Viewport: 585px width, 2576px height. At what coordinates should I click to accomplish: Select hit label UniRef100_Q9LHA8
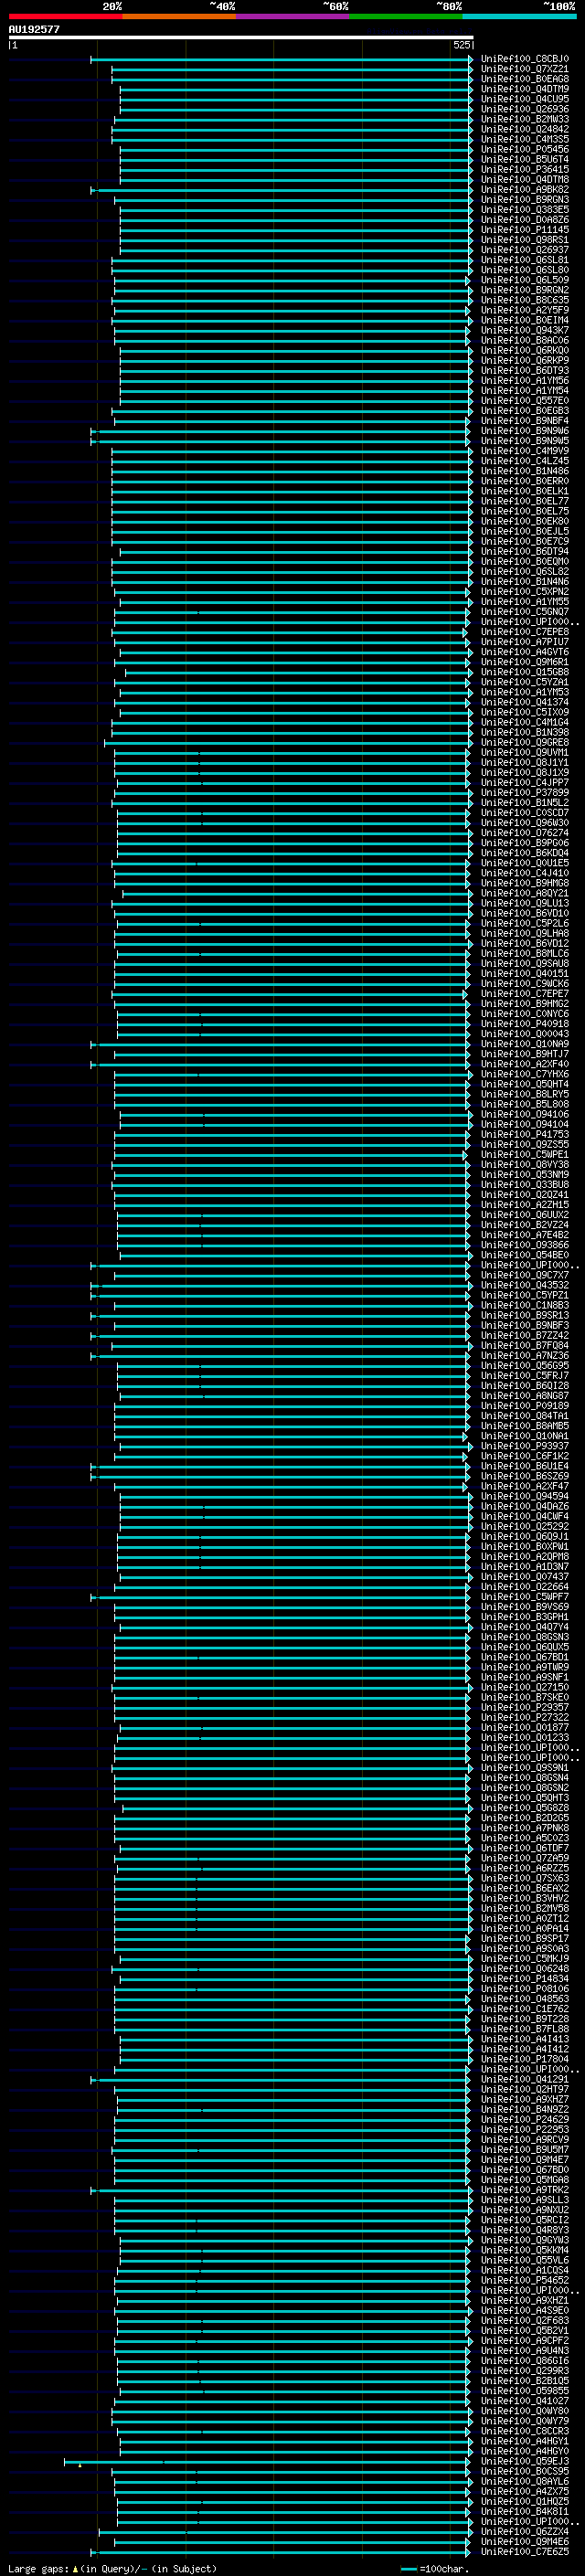[525, 934]
